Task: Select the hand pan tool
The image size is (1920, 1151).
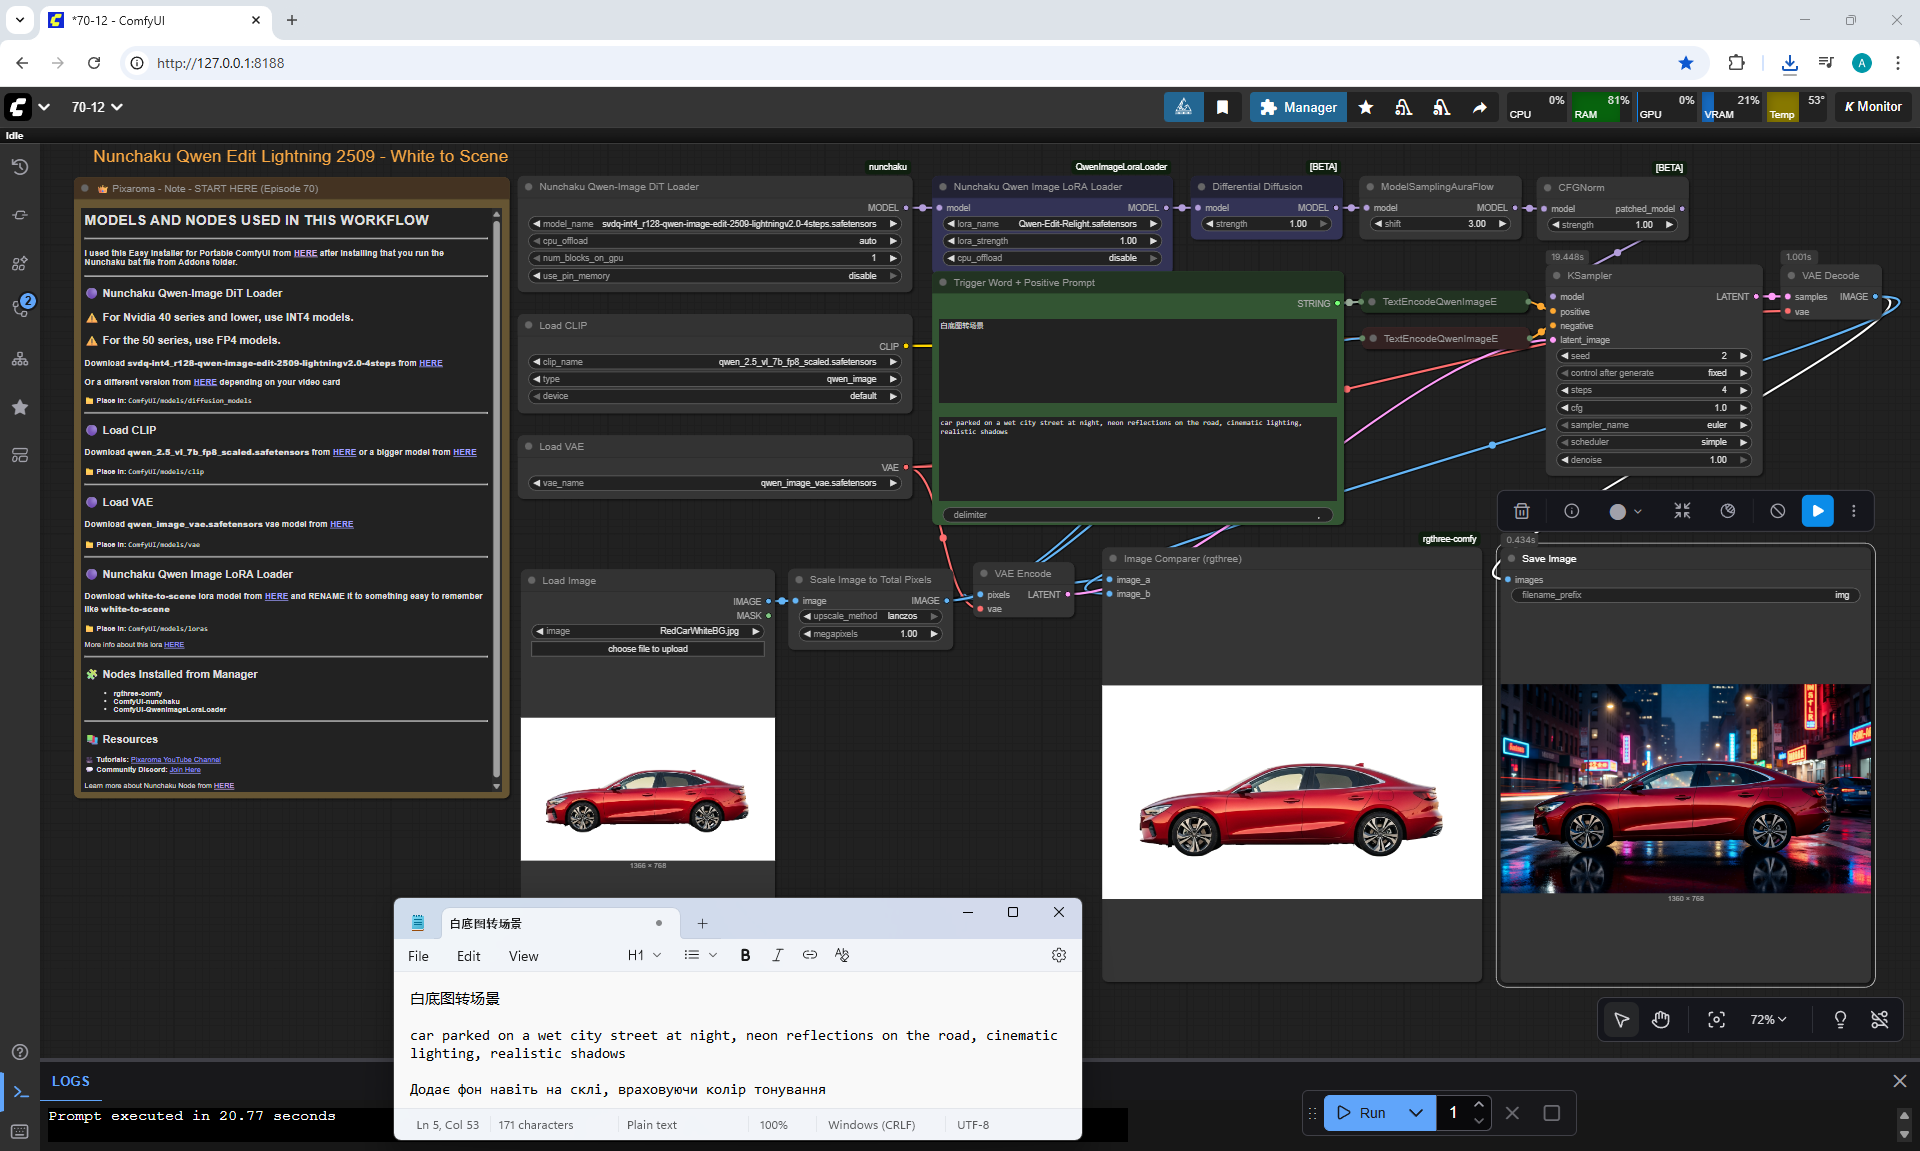Action: pos(1661,1019)
